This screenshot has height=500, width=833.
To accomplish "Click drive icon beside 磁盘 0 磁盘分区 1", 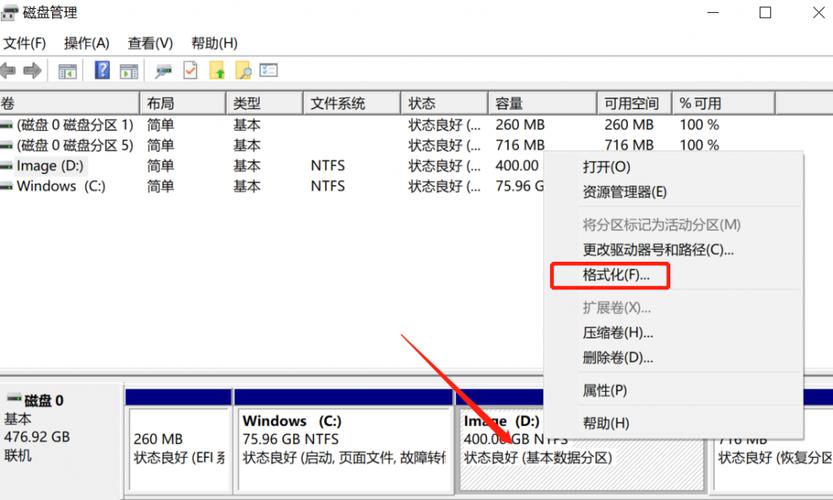I will click(6, 125).
